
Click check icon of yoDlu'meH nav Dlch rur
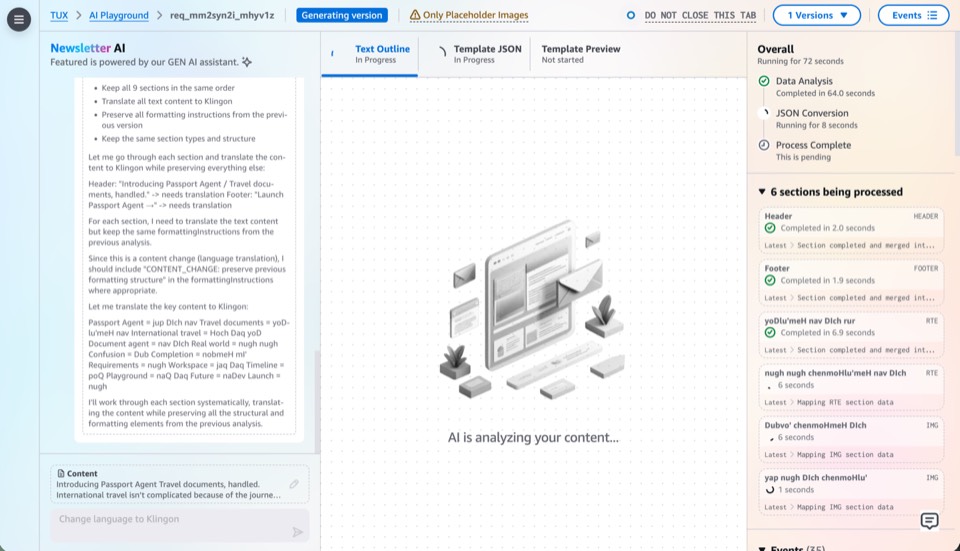tap(770, 332)
